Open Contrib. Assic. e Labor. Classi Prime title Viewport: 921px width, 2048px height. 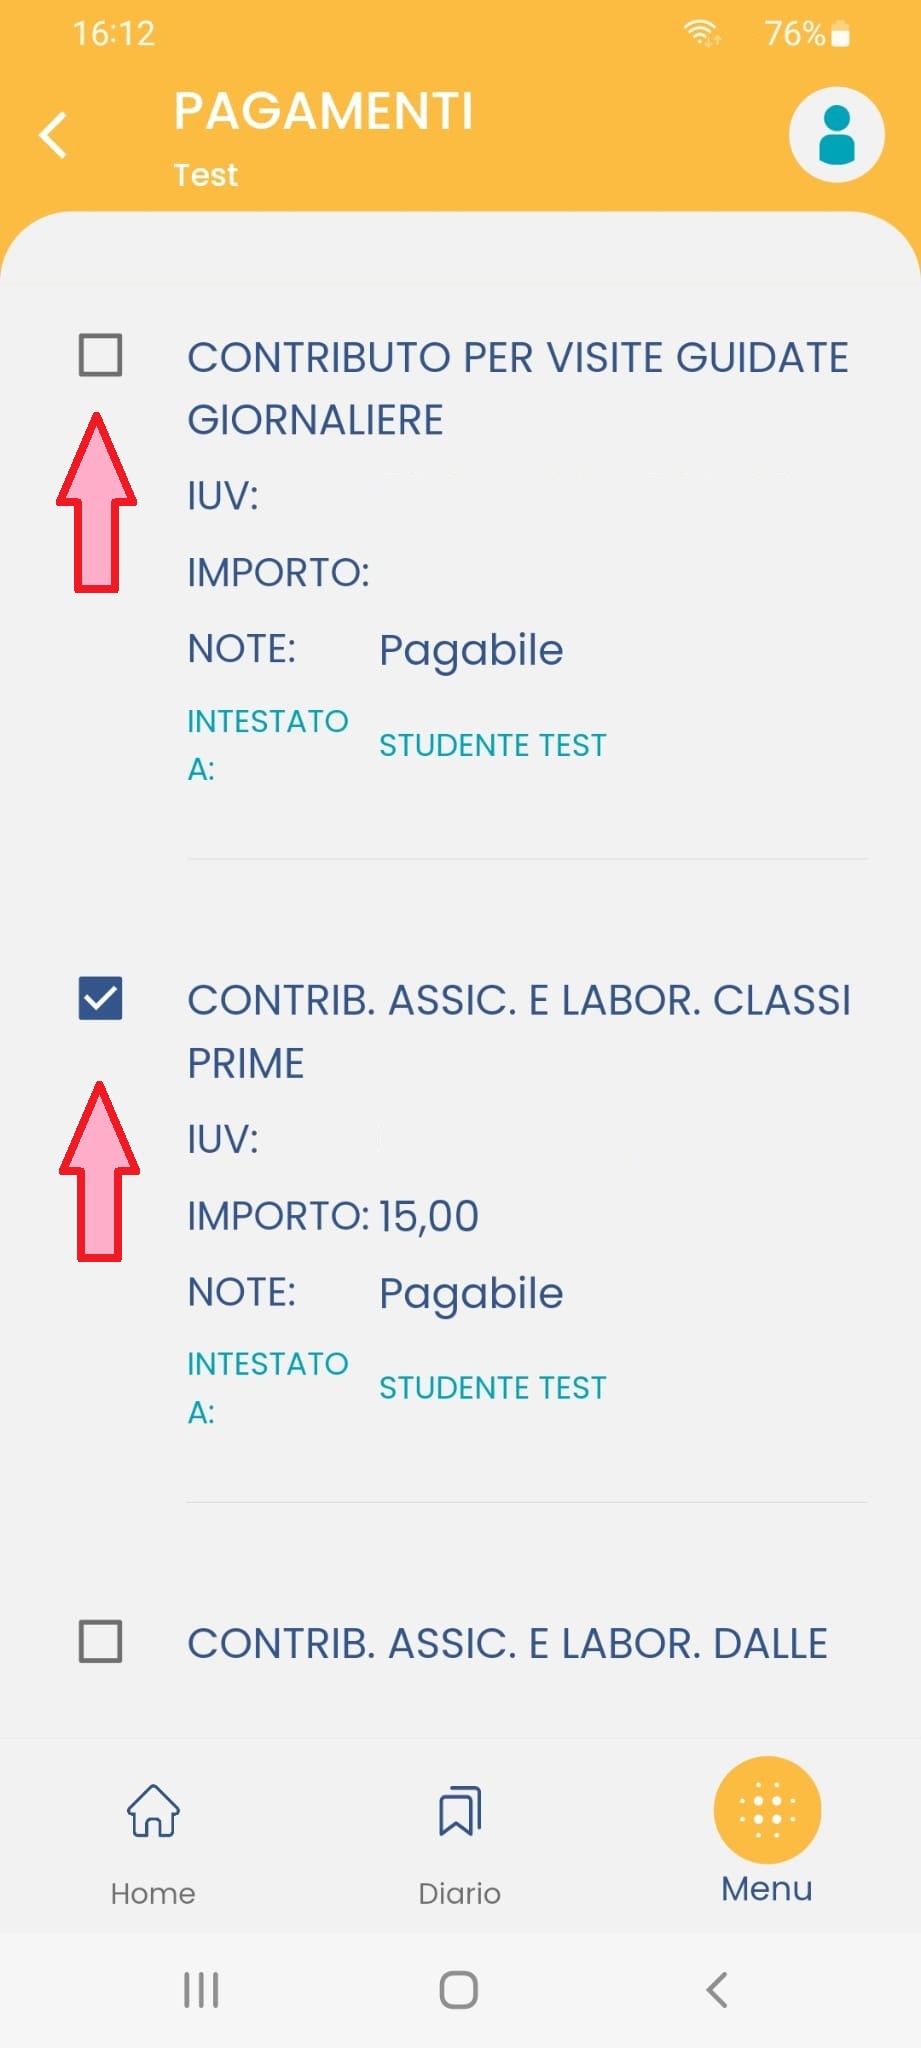(x=518, y=1031)
